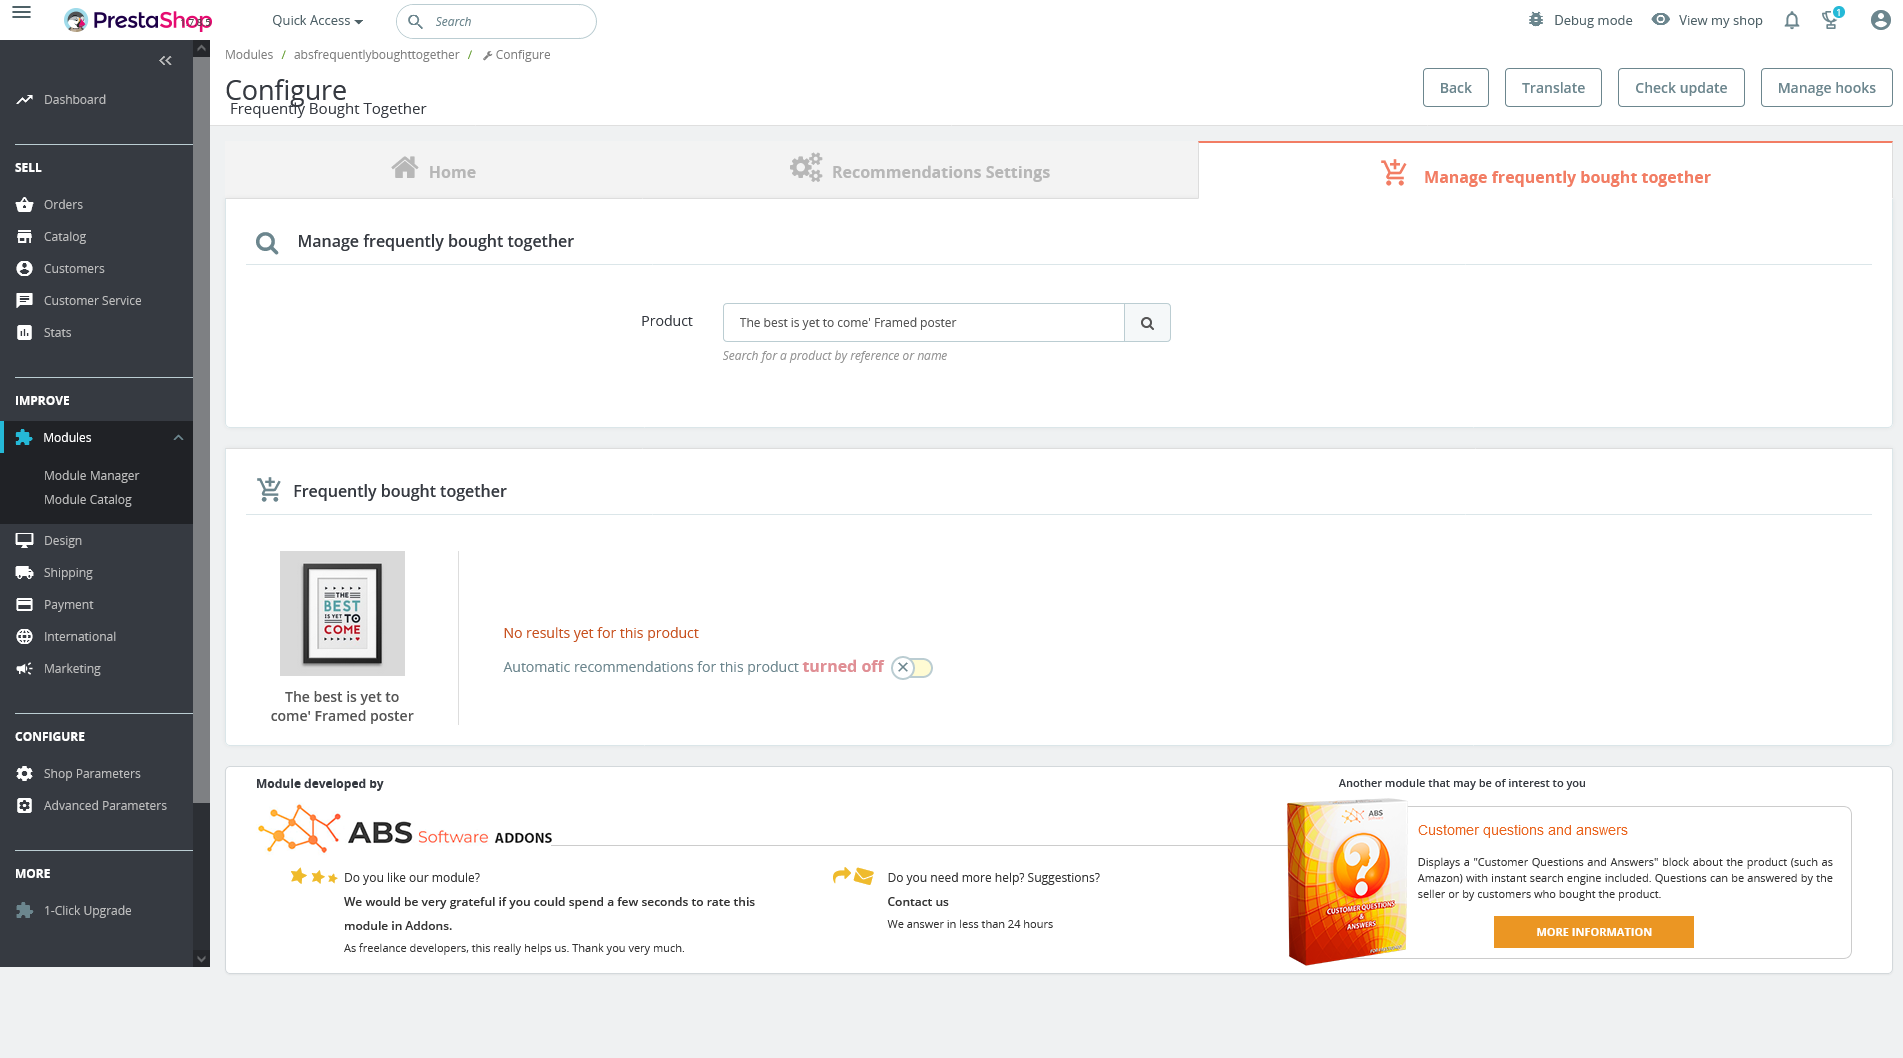This screenshot has height=1058, width=1903.
Task: Click 'Do you like our module?' text
Action: [411, 878]
